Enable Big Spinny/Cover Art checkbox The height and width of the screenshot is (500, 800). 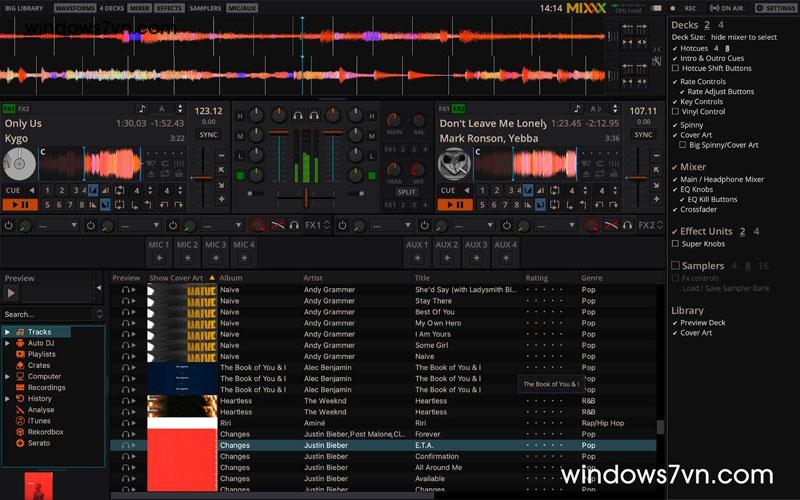click(x=682, y=145)
